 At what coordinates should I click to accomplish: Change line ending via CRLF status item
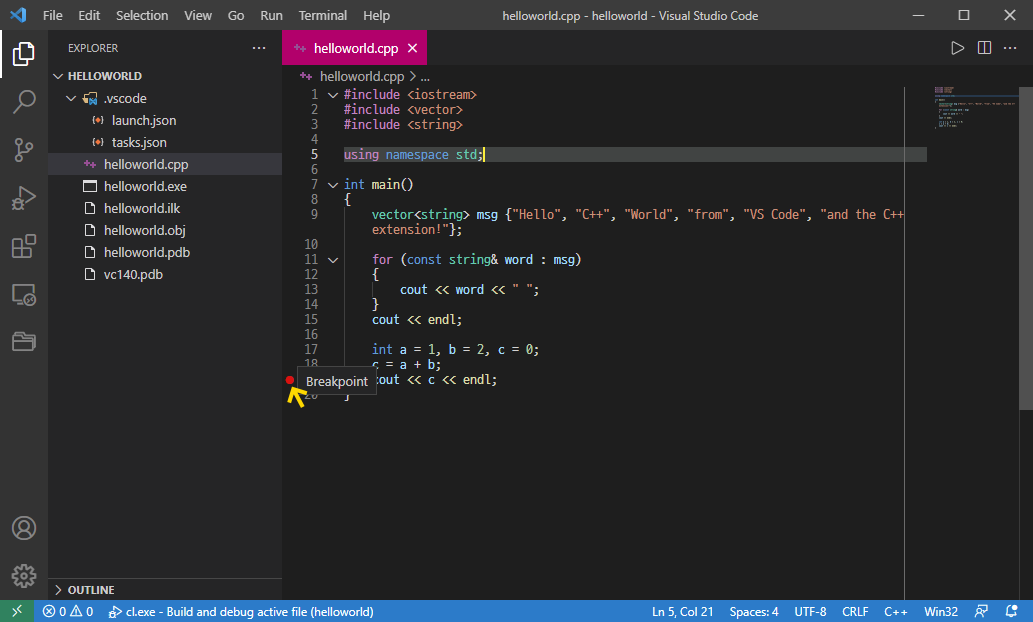click(x=855, y=611)
